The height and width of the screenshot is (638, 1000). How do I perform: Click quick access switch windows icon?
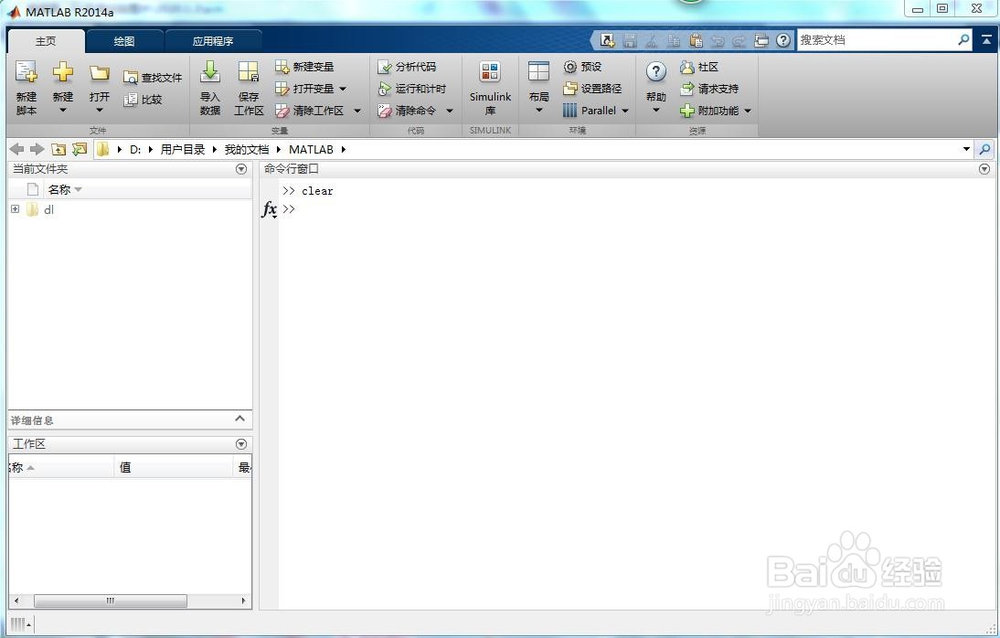tap(761, 40)
